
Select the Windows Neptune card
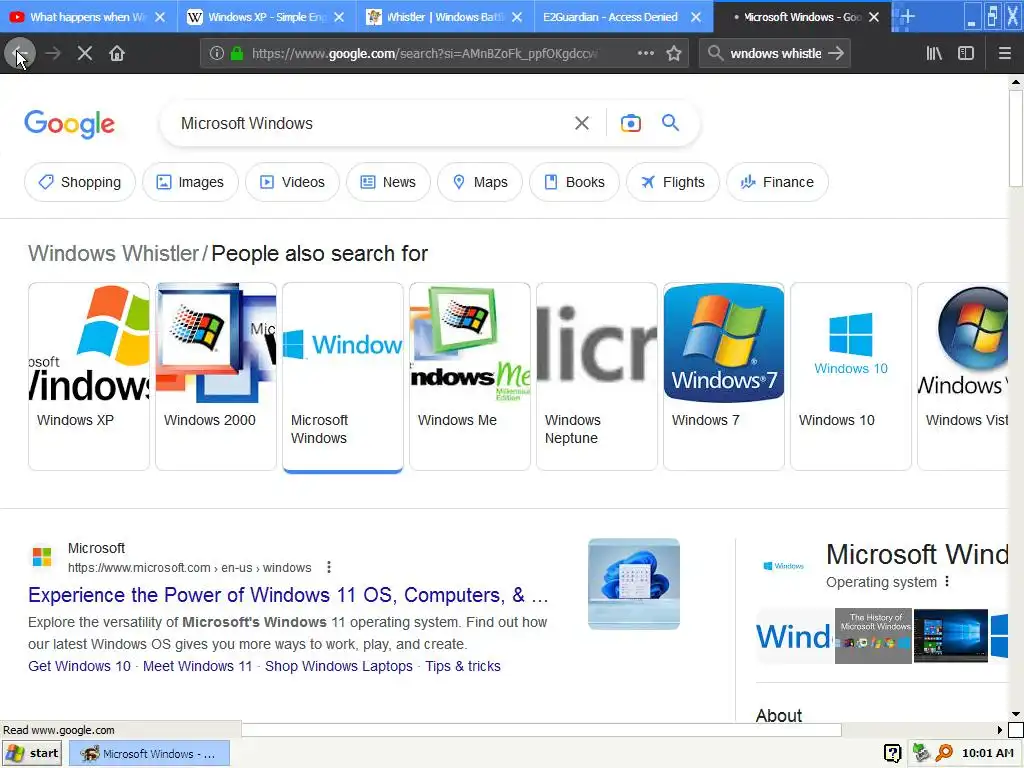596,376
